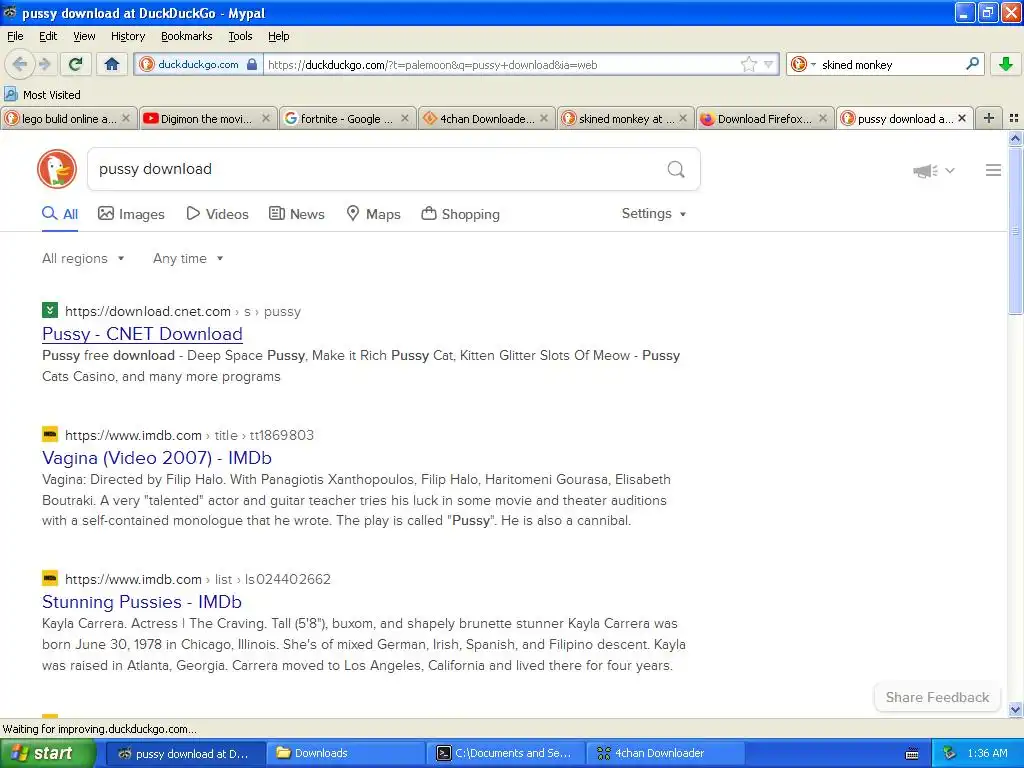Open the Settings dropdown
Screen dimensions: 1024x768
(x=654, y=214)
